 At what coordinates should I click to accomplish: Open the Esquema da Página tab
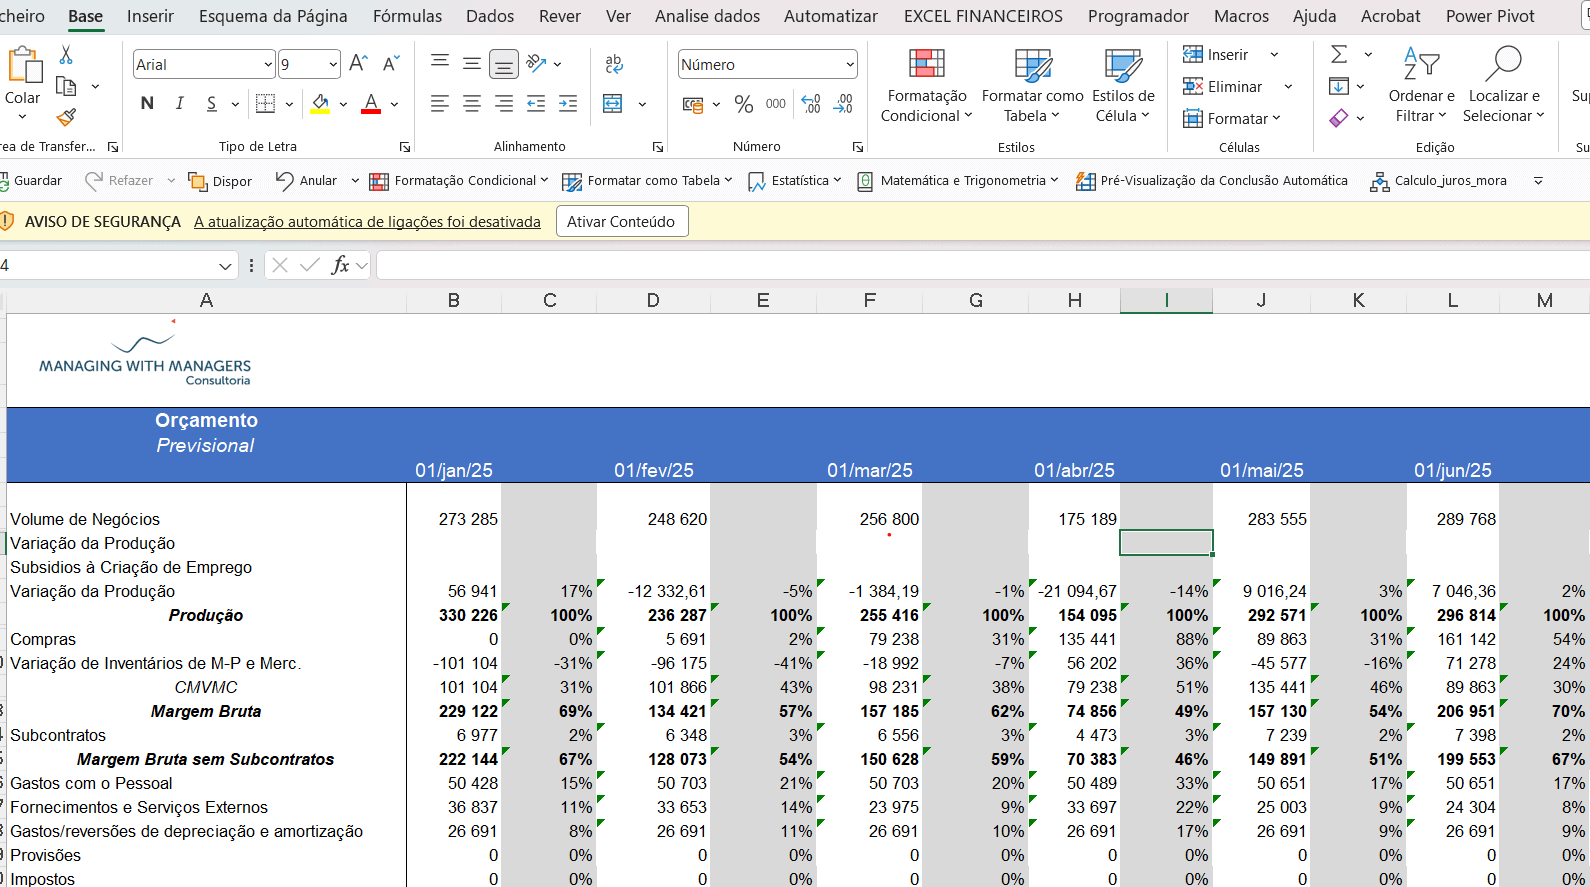click(x=273, y=16)
